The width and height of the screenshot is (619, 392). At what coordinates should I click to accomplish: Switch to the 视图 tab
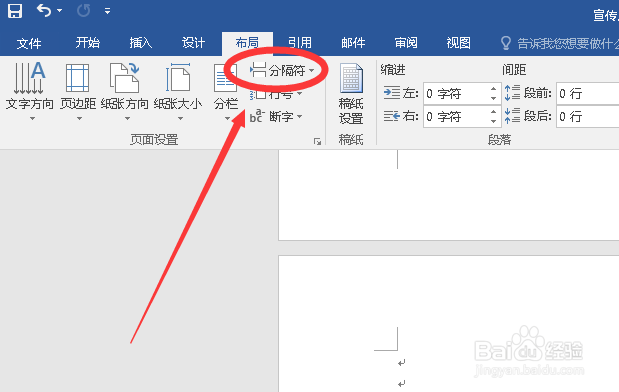click(458, 43)
